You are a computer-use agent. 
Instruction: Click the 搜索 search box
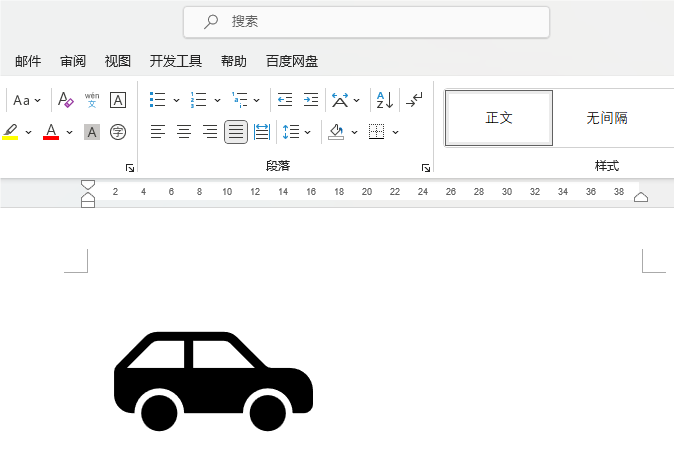[366, 21]
